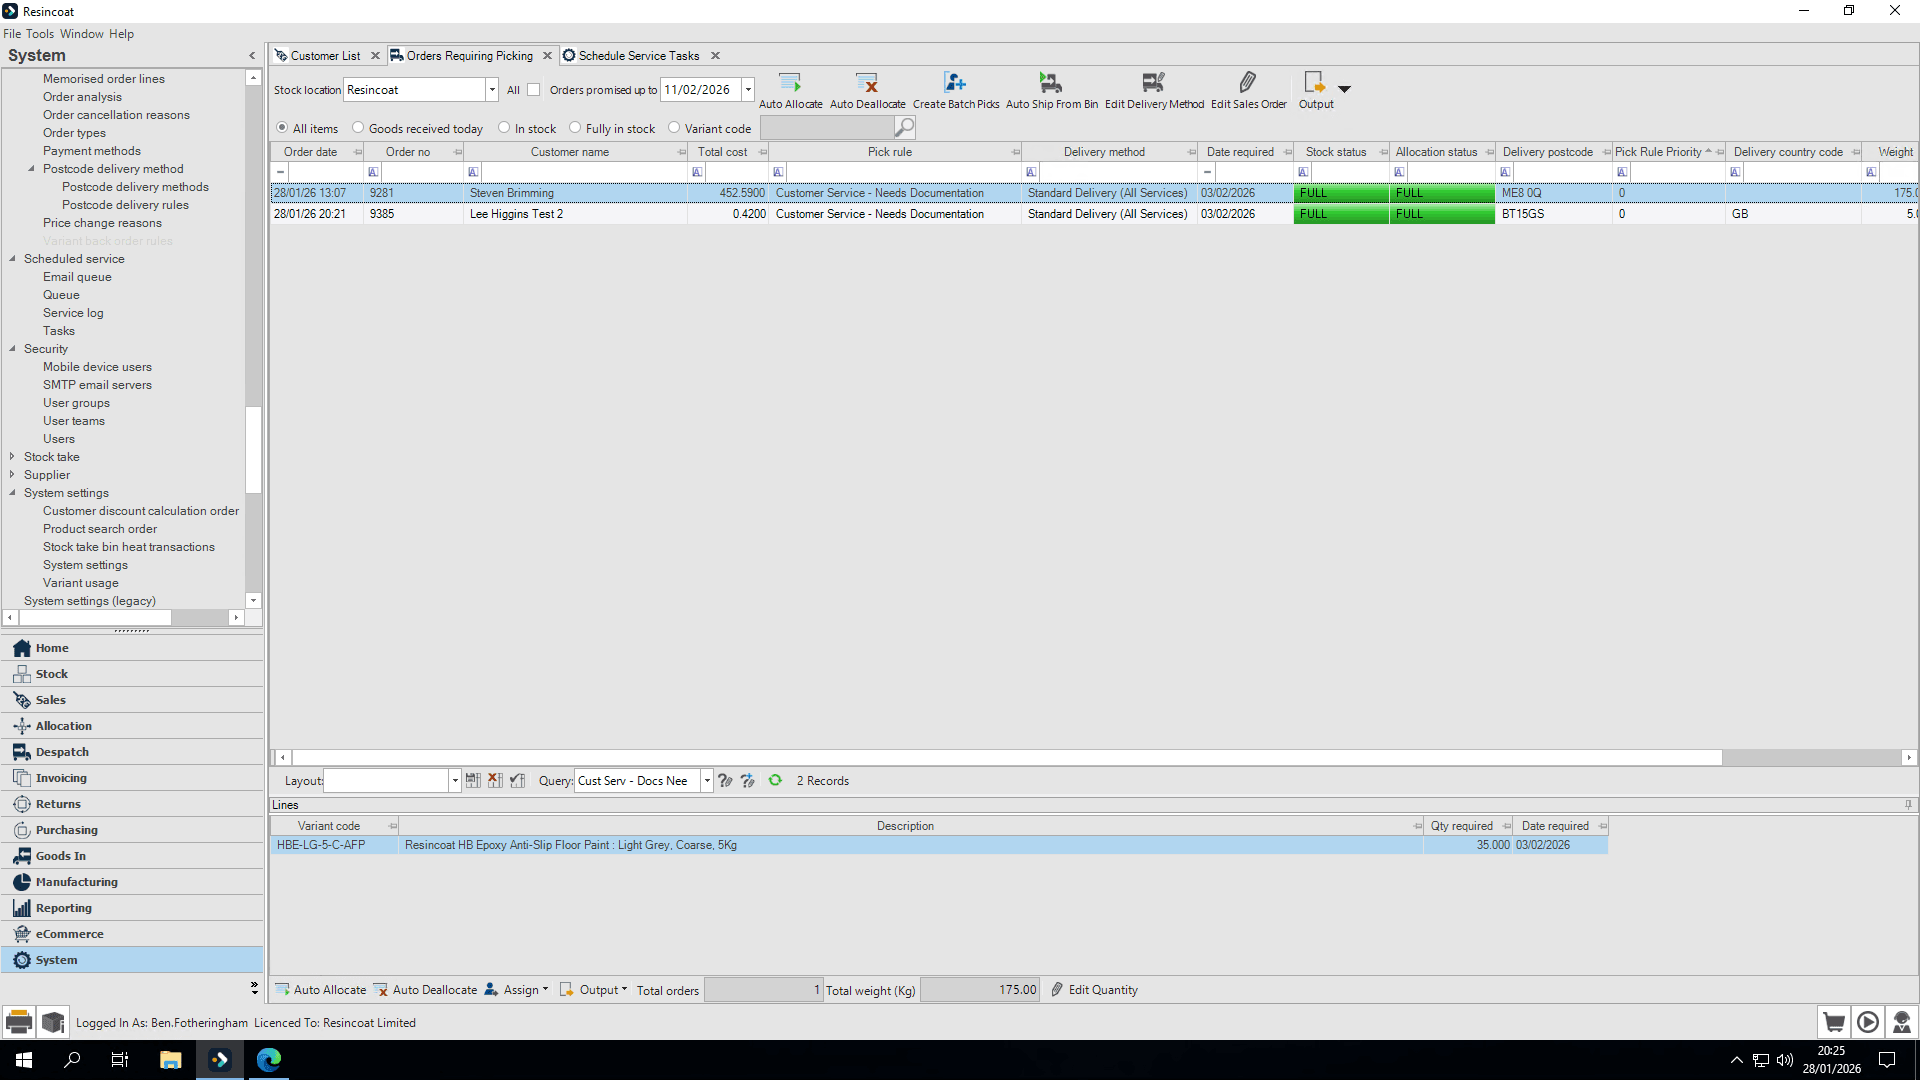Tick the All stock locations checkbox
The height and width of the screenshot is (1080, 1920).
534,90
